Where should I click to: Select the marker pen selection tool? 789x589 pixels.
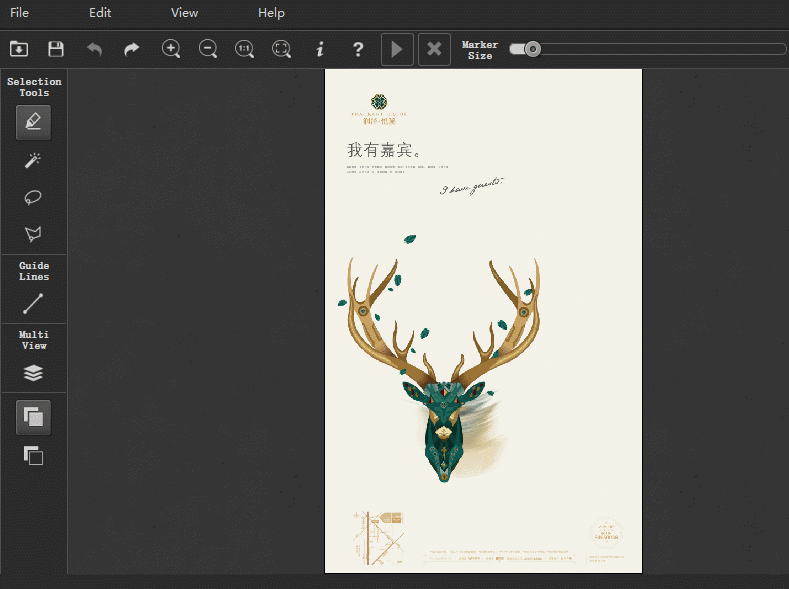pyautogui.click(x=33, y=122)
